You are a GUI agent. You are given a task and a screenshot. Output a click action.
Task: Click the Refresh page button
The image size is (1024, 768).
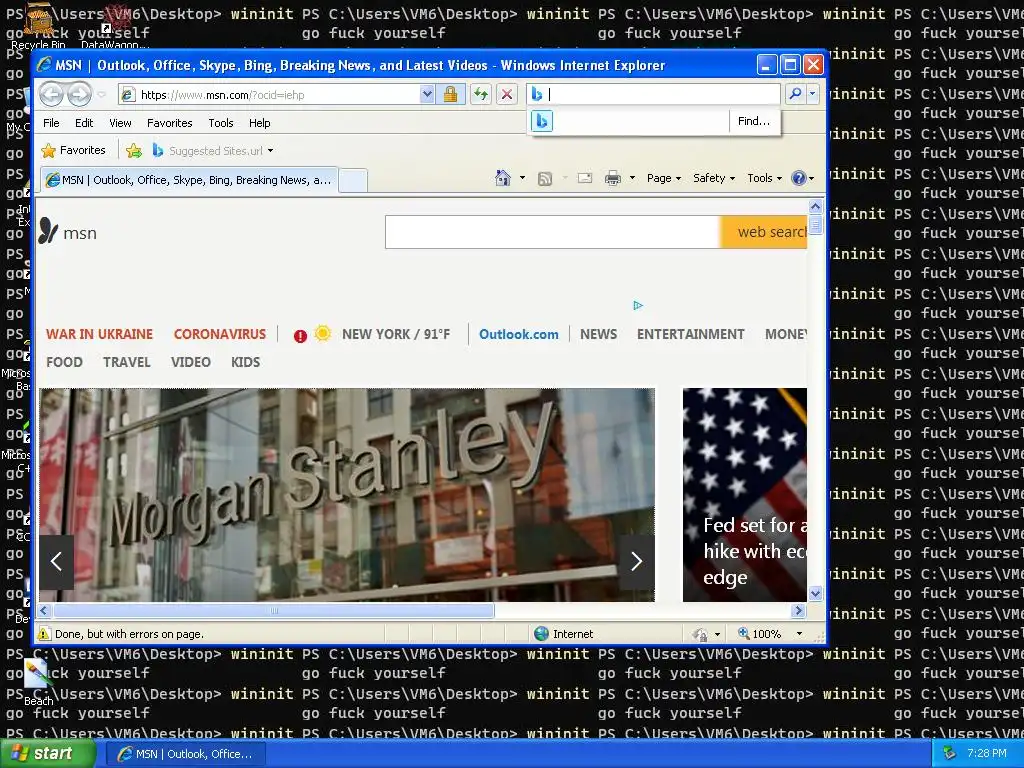pyautogui.click(x=481, y=95)
